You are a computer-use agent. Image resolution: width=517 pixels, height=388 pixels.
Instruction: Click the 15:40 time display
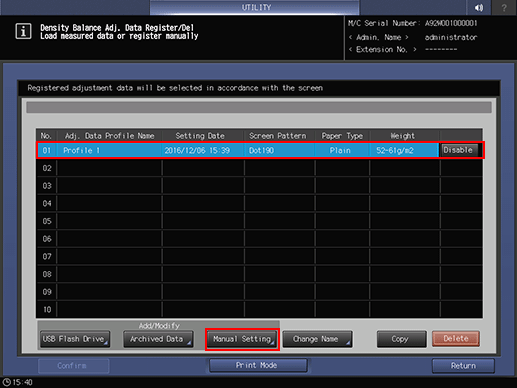click(x=23, y=382)
